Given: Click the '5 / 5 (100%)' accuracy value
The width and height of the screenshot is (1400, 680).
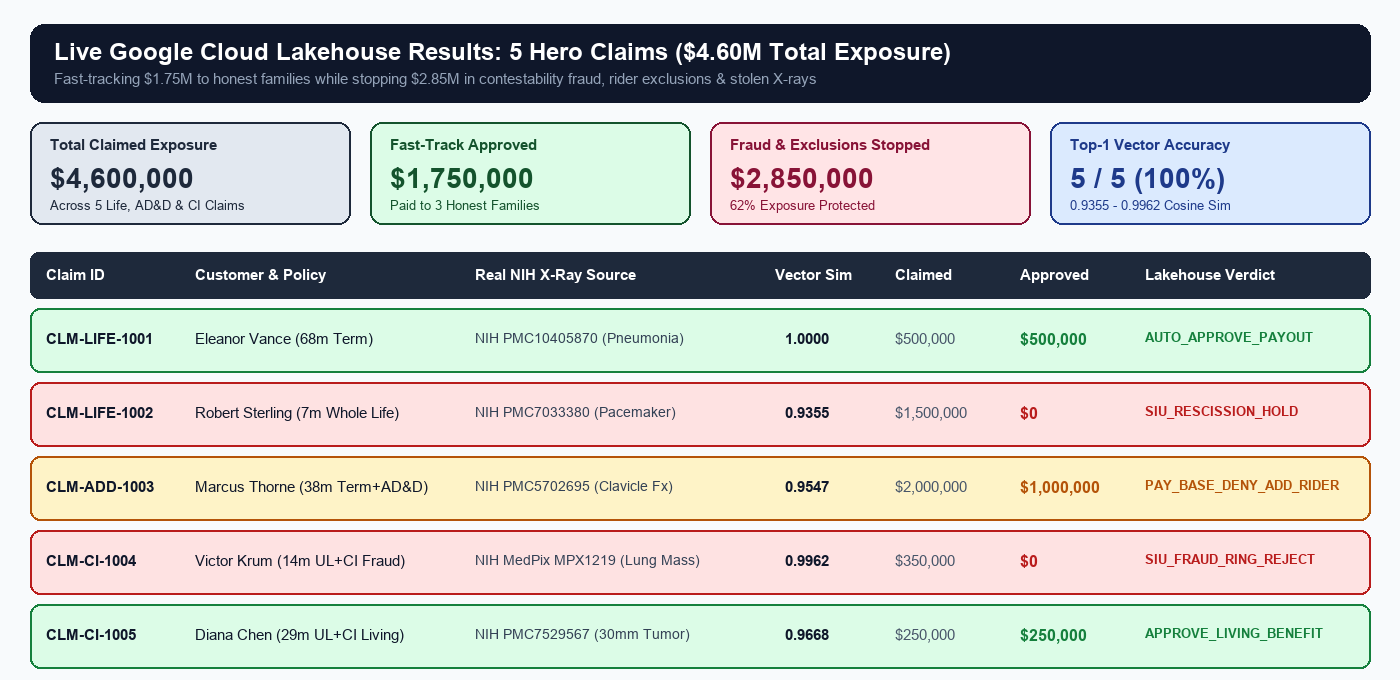Looking at the screenshot, I should tap(1147, 178).
